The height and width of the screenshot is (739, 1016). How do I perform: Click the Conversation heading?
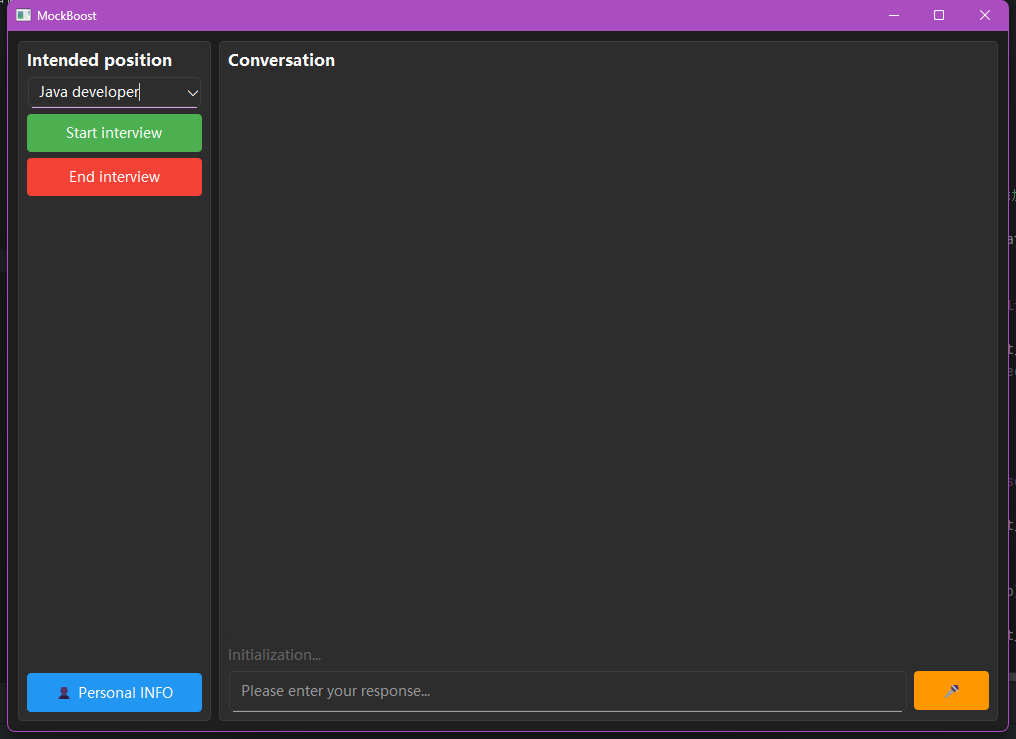pyautogui.click(x=281, y=60)
